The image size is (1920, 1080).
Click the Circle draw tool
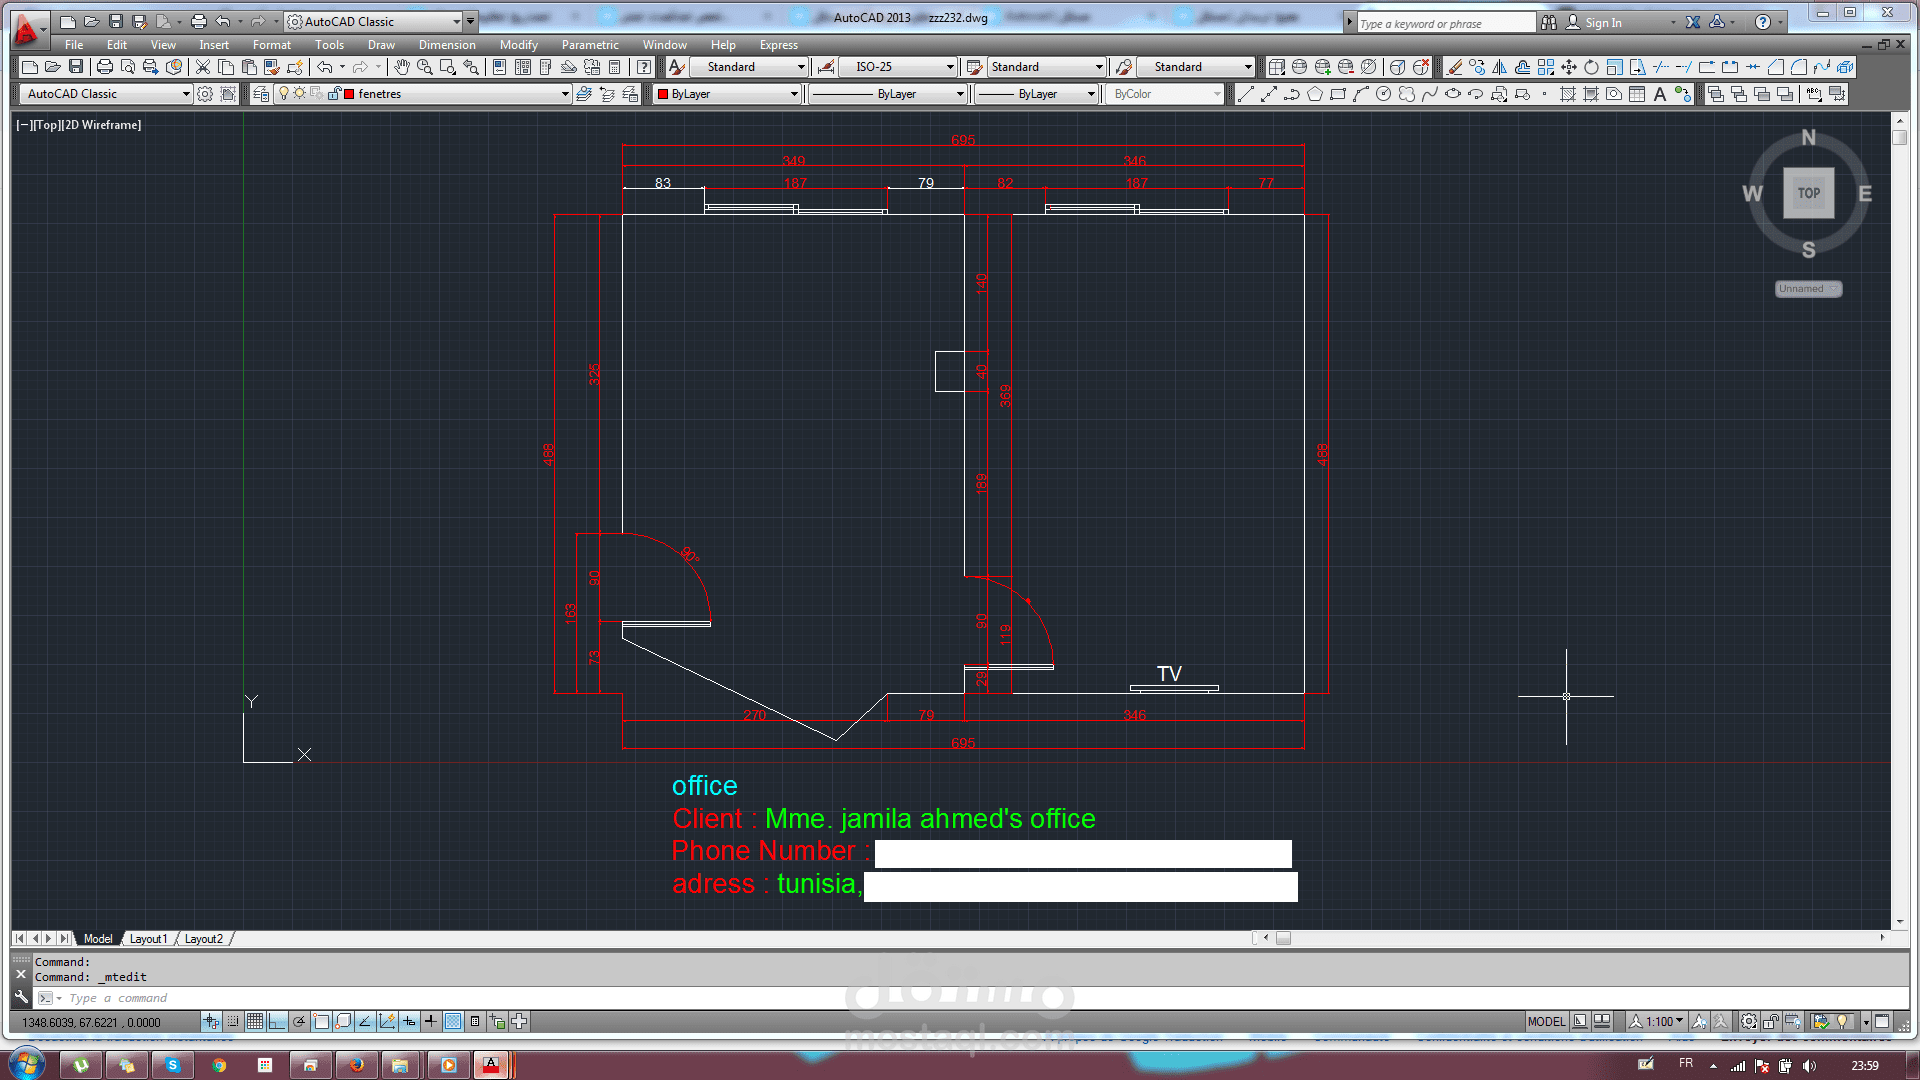(x=1384, y=94)
